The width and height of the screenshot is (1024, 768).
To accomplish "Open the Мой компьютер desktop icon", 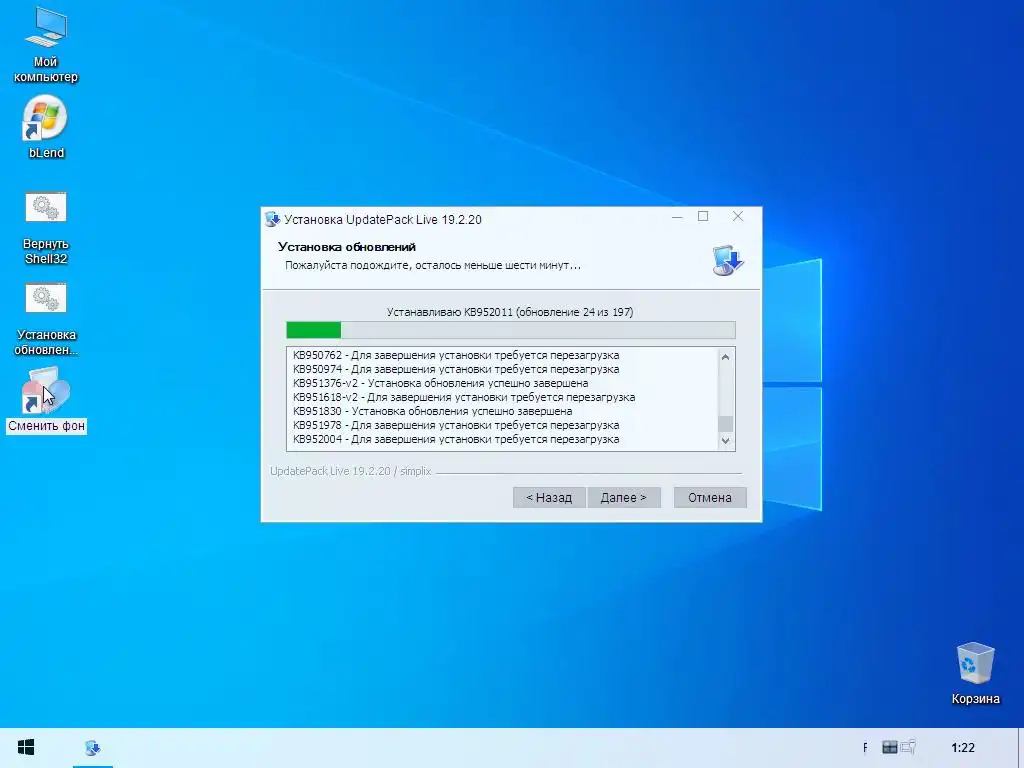I will pyautogui.click(x=46, y=44).
